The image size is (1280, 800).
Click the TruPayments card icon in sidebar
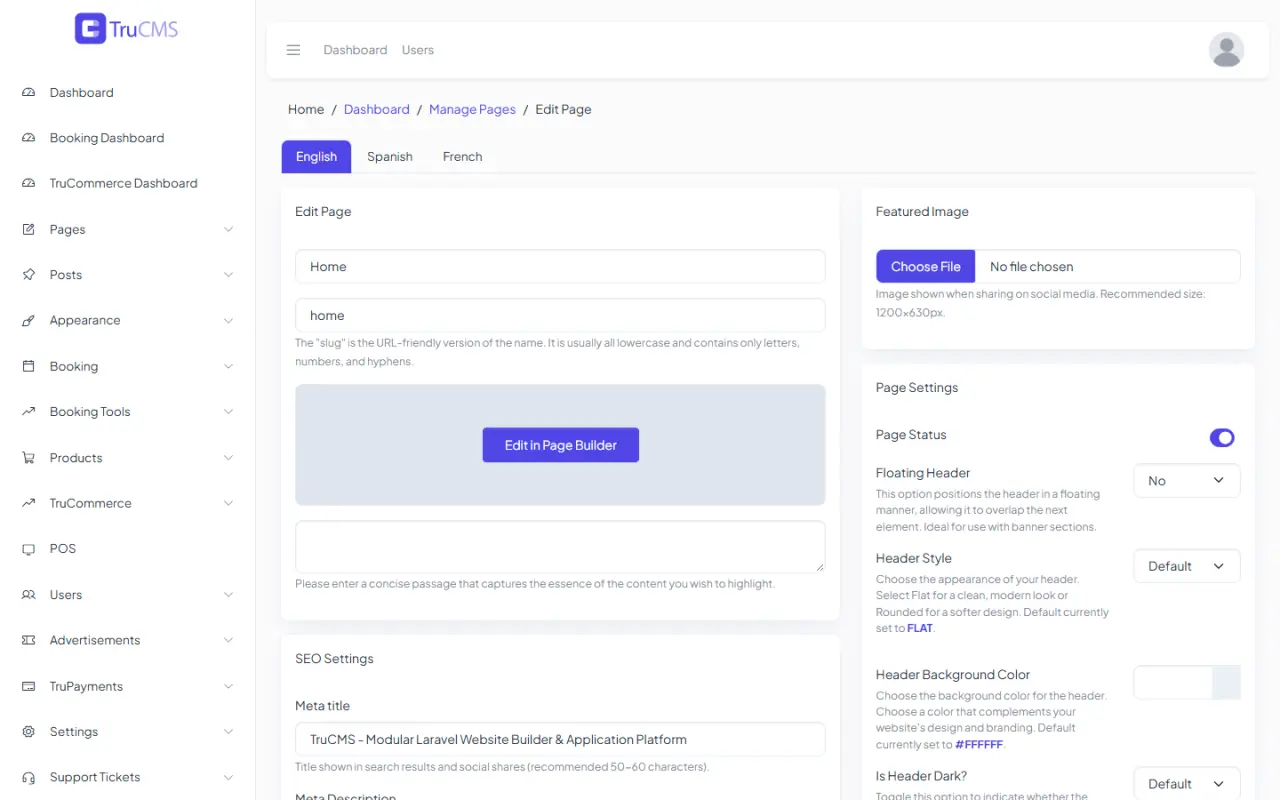pos(29,686)
